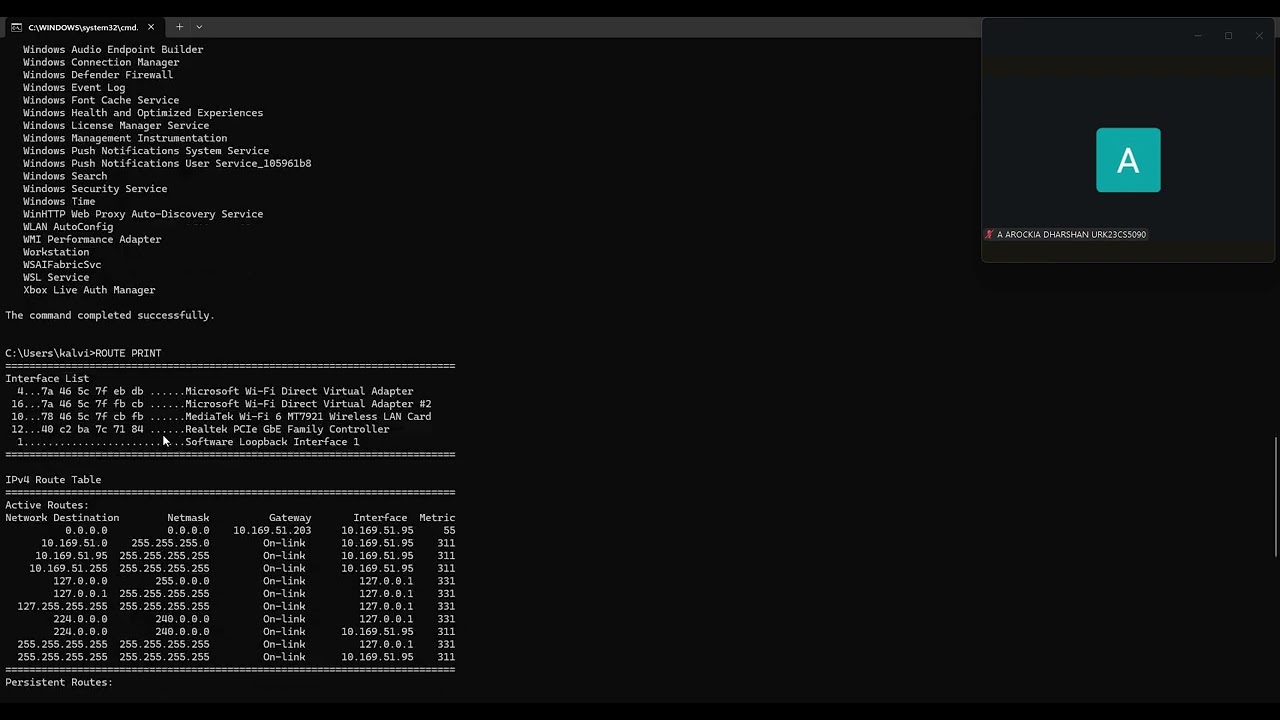Click 'Realtek PCIe GbE Family Controller' entry

(x=287, y=429)
